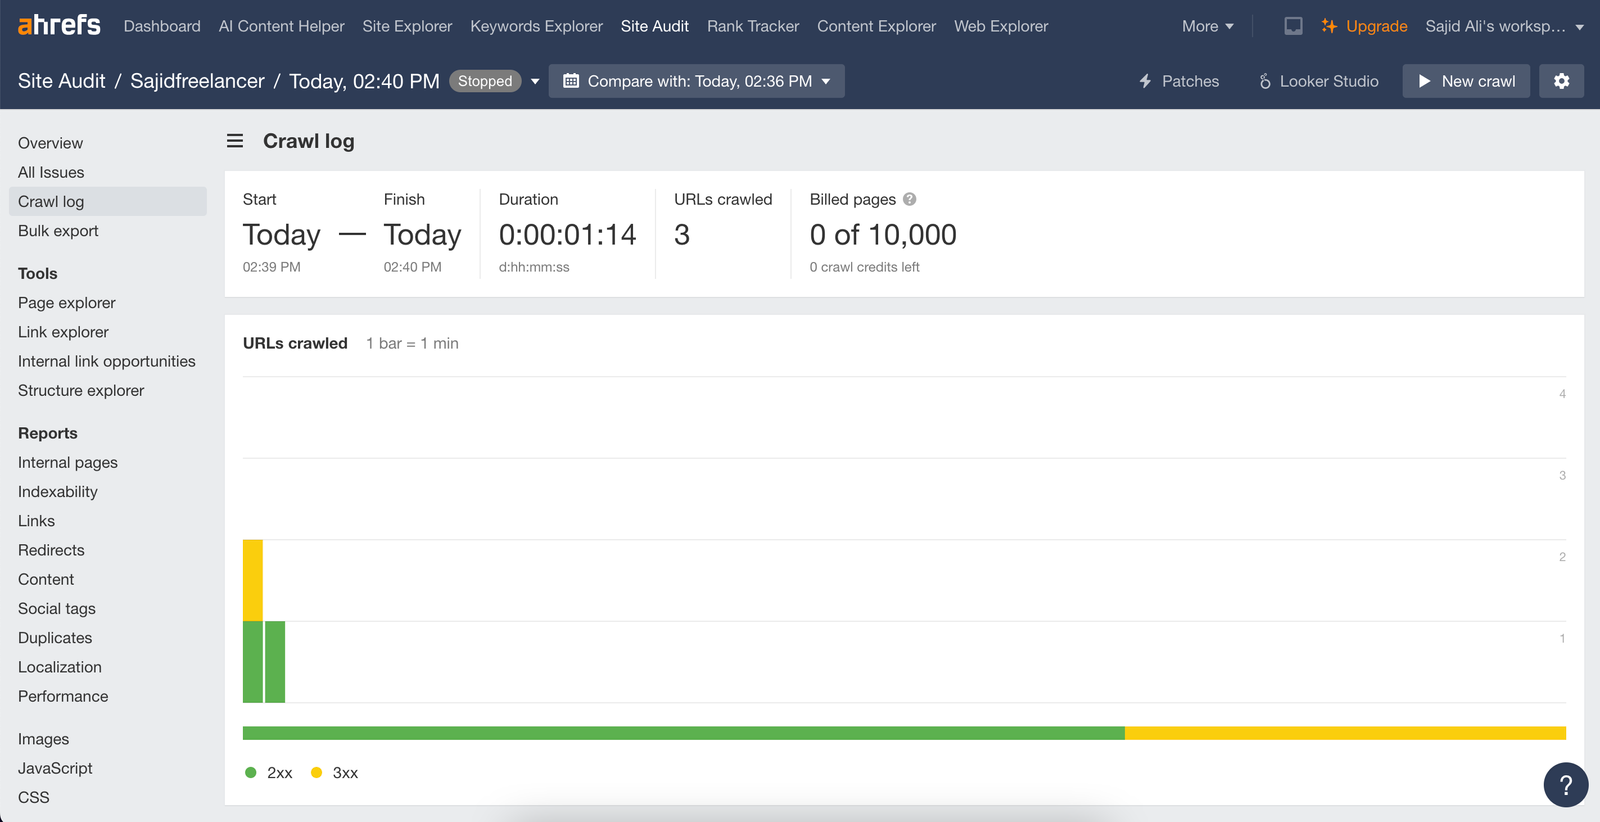Click the yellow 3xx bar in chart

pyautogui.click(x=253, y=580)
